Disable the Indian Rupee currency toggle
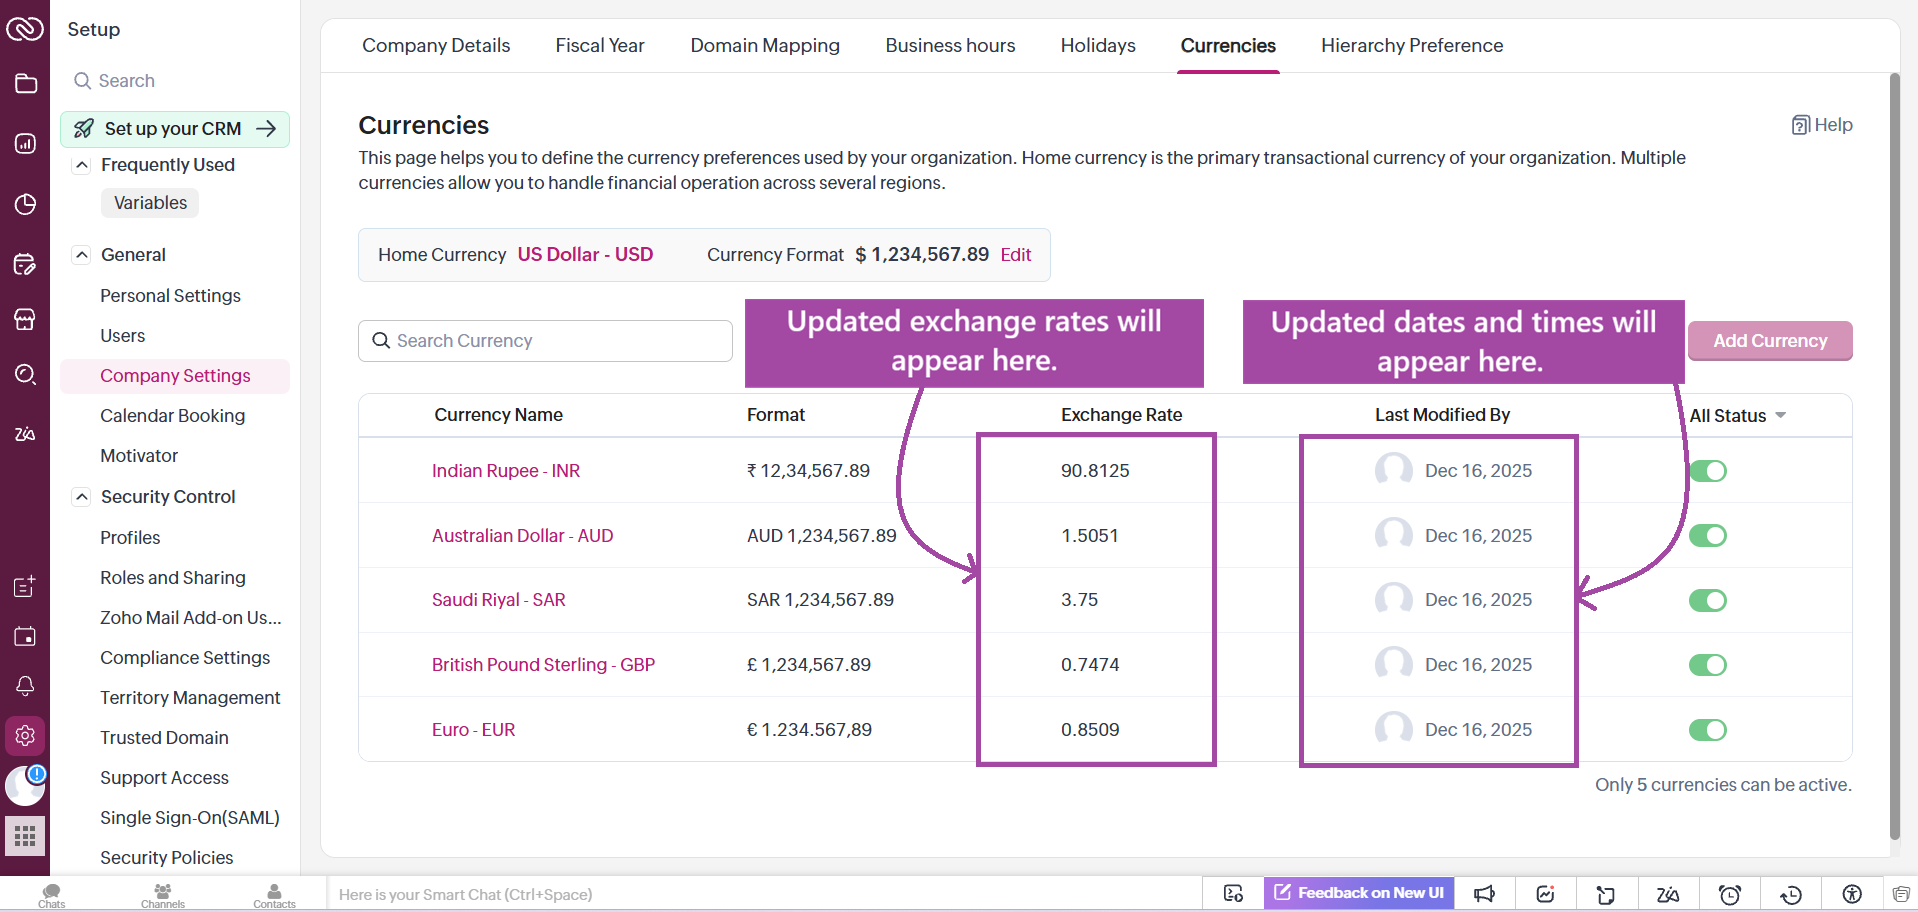Viewport: 1918px width, 912px height. tap(1707, 471)
